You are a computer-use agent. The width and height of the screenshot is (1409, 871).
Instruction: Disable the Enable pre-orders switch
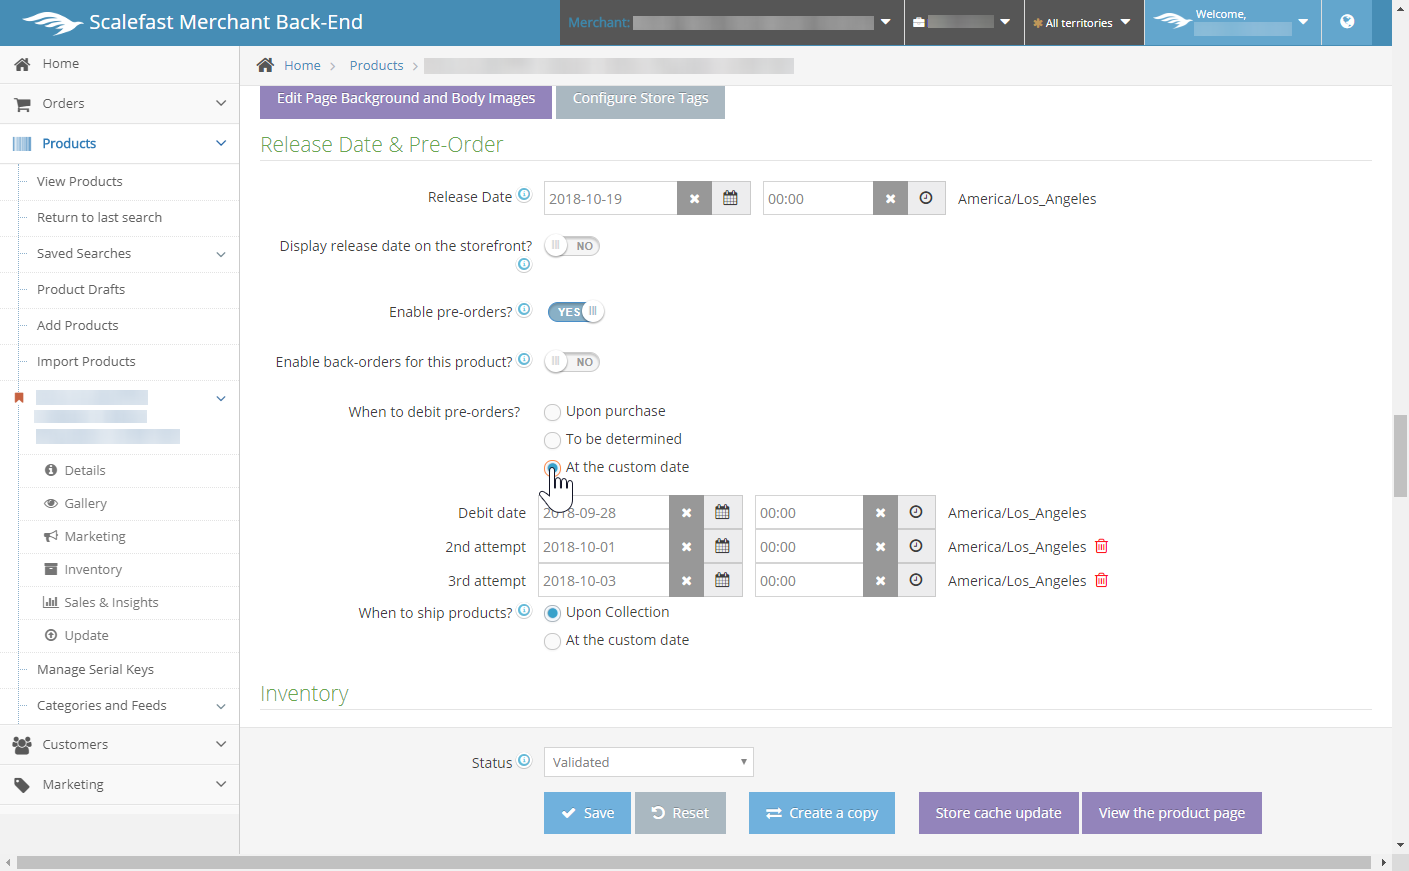[575, 312]
